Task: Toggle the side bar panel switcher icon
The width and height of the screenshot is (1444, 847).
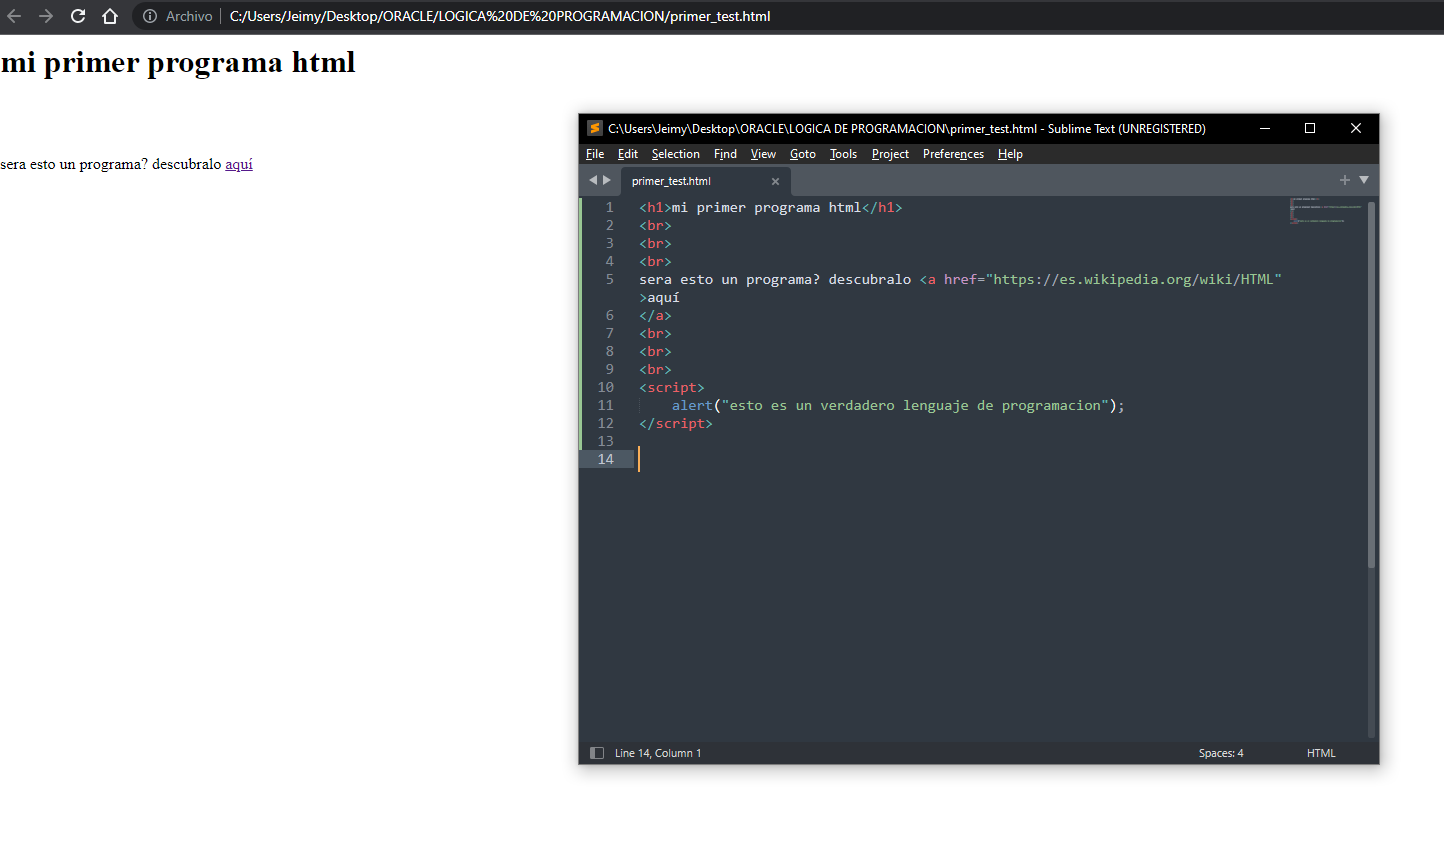Action: [597, 753]
